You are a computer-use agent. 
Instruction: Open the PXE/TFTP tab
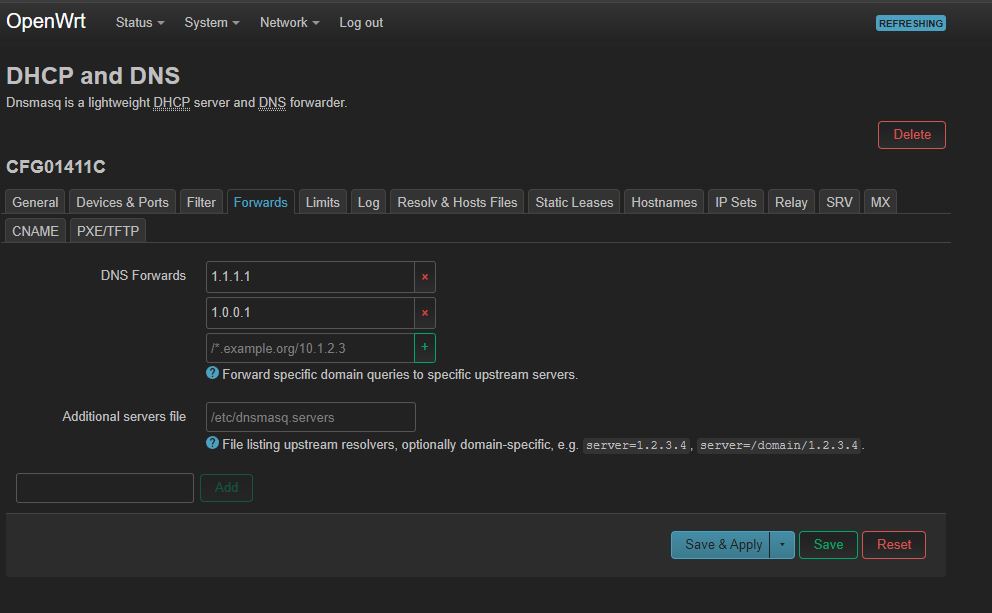click(x=106, y=229)
